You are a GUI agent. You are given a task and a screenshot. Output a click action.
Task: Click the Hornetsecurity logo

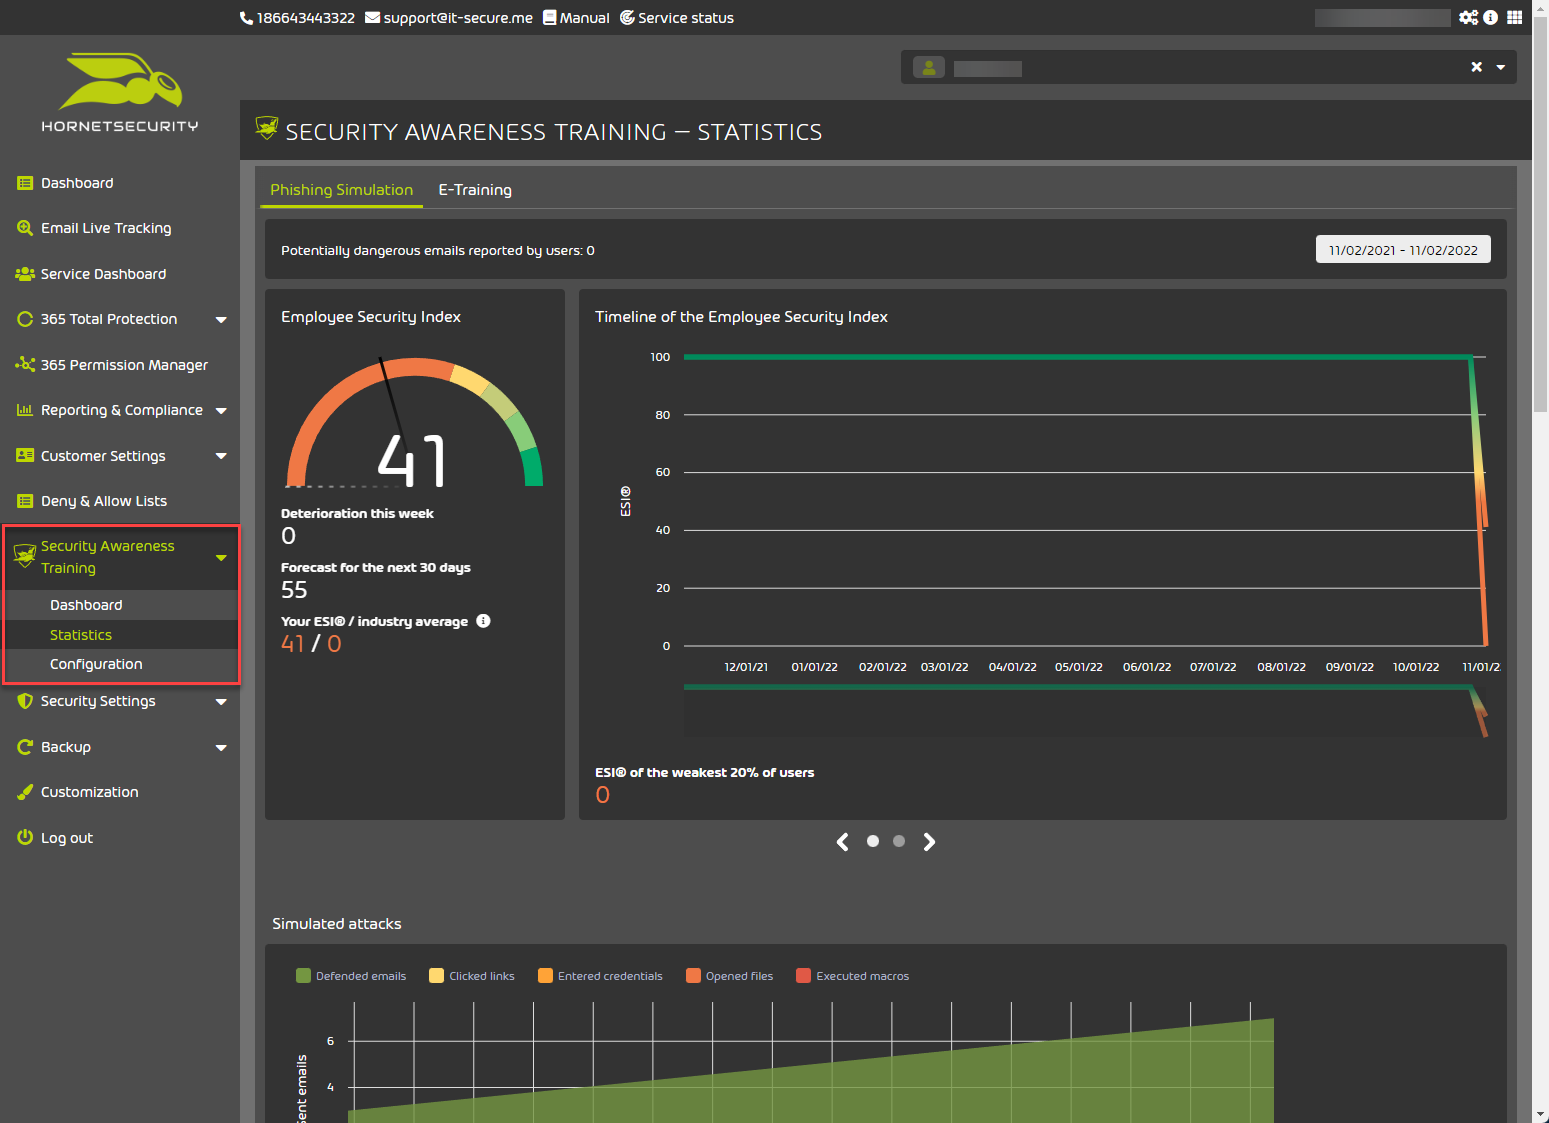[x=120, y=92]
